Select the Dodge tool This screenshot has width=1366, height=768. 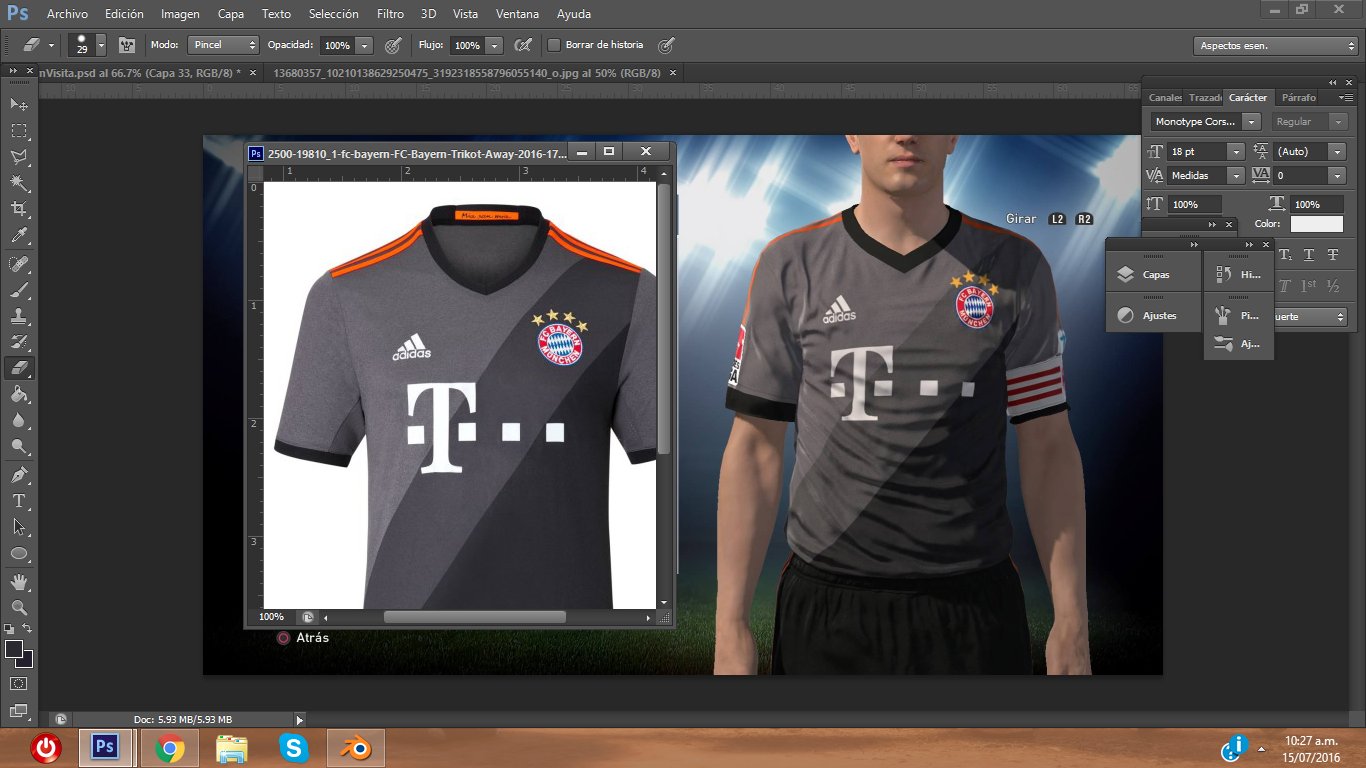click(19, 446)
